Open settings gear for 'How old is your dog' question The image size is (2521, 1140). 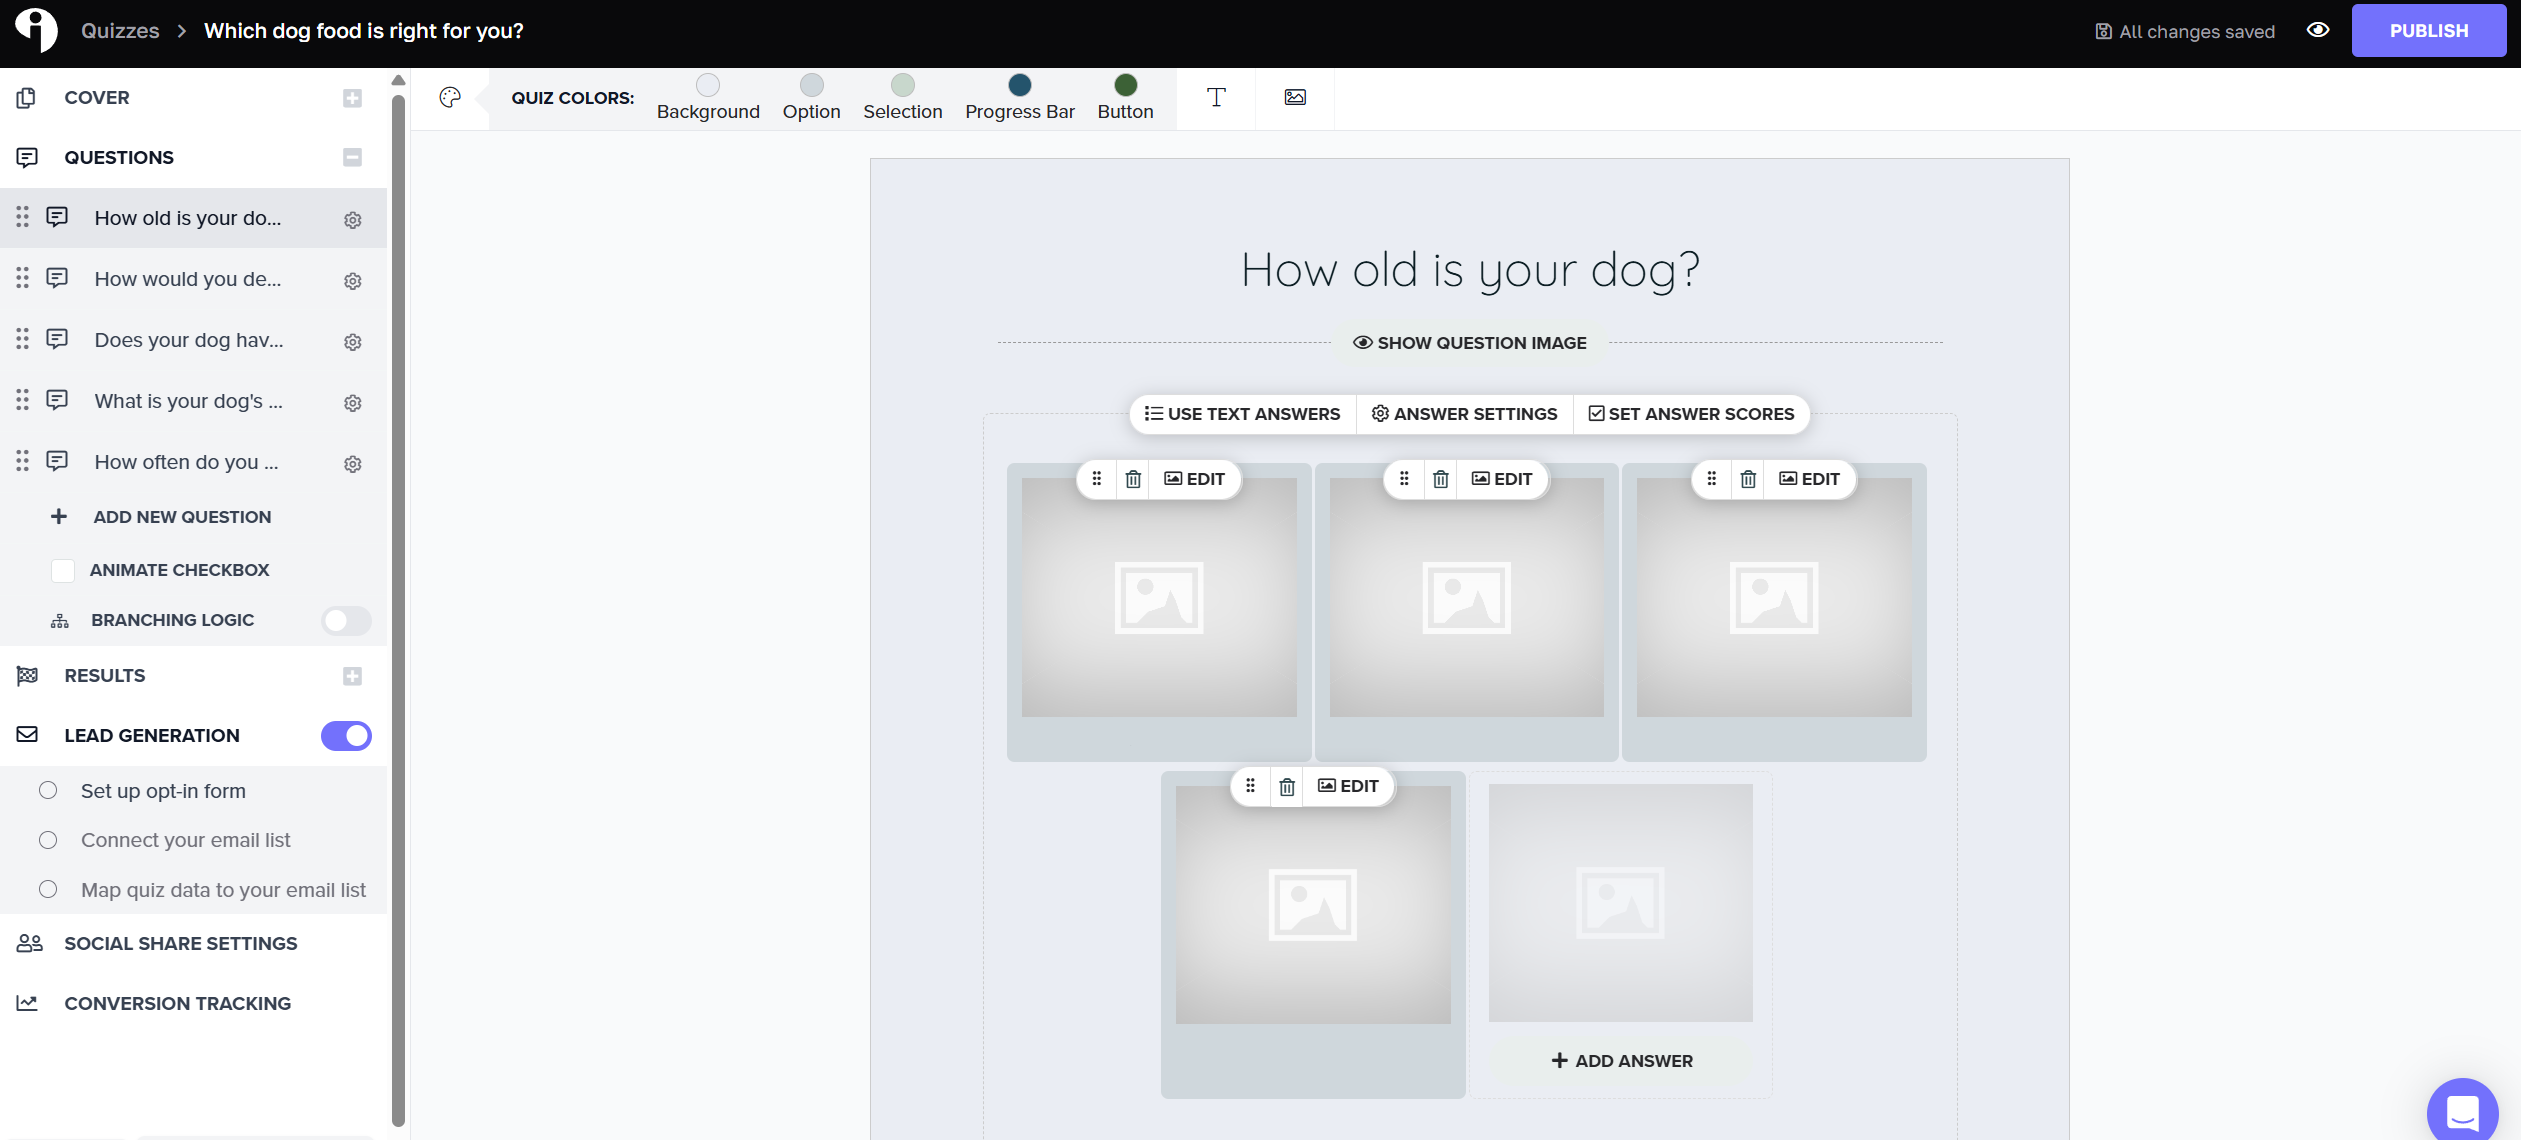pyautogui.click(x=352, y=219)
